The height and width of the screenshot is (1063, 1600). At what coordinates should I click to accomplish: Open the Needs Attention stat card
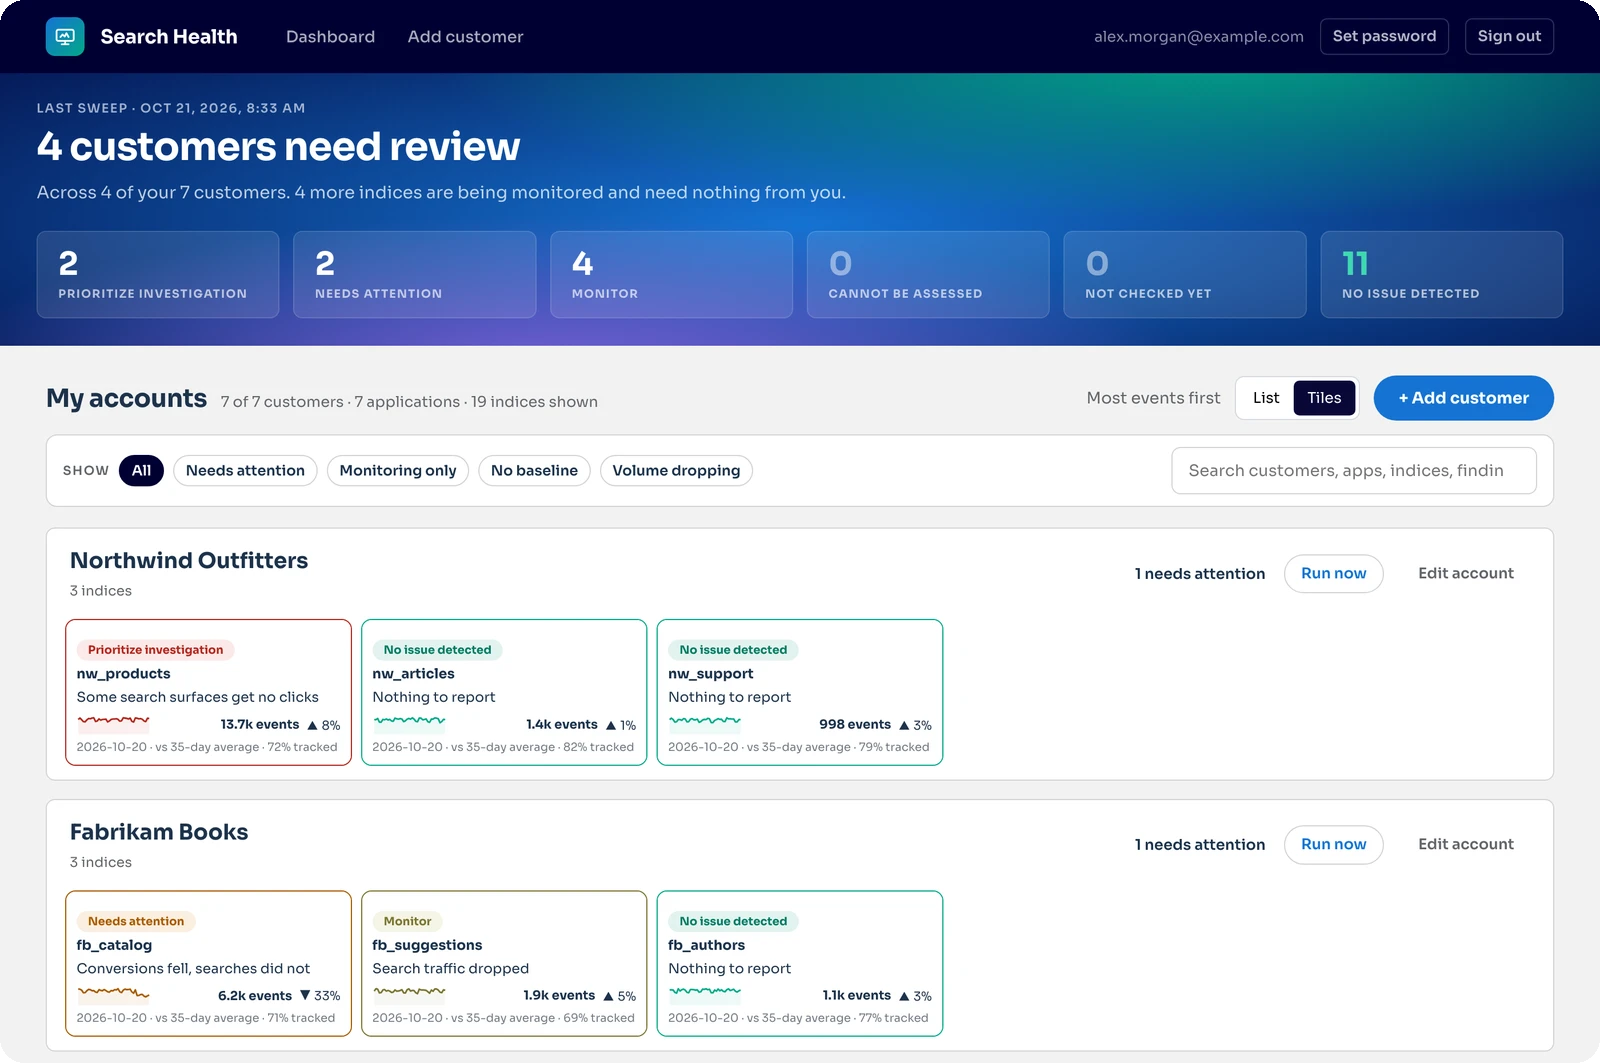click(x=414, y=275)
